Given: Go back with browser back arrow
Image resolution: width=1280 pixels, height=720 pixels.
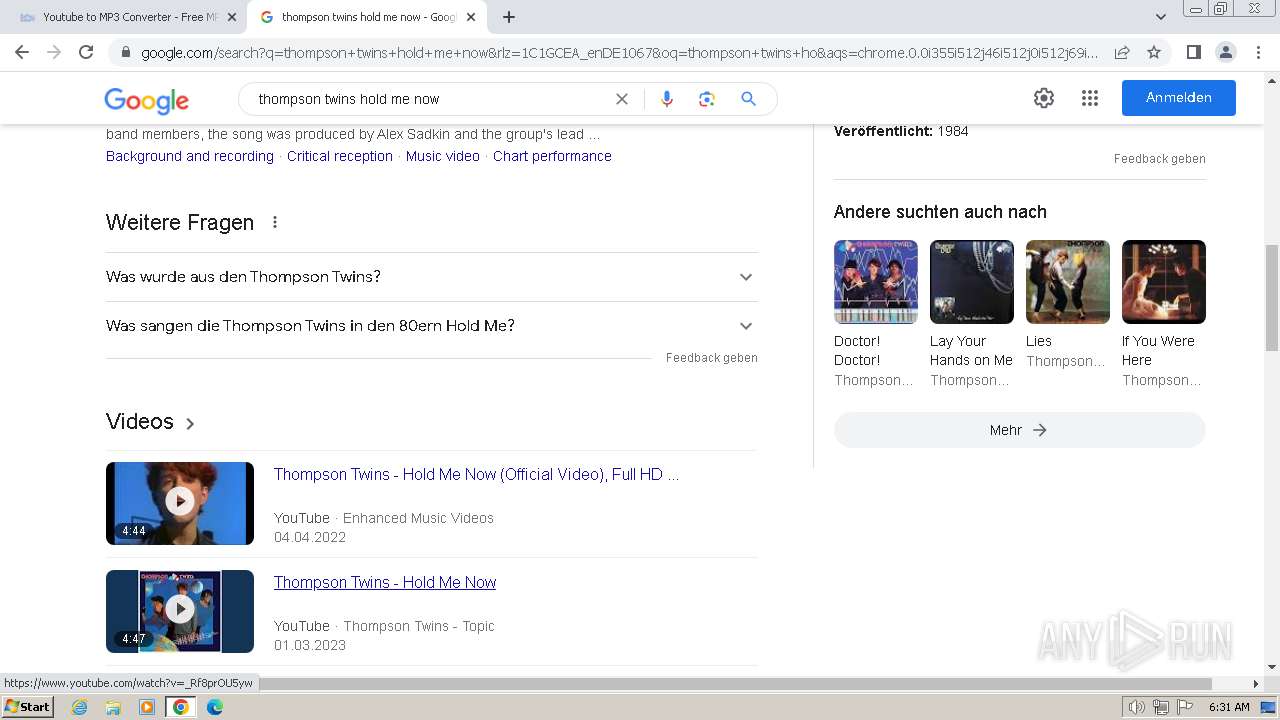Looking at the screenshot, I should 22,52.
